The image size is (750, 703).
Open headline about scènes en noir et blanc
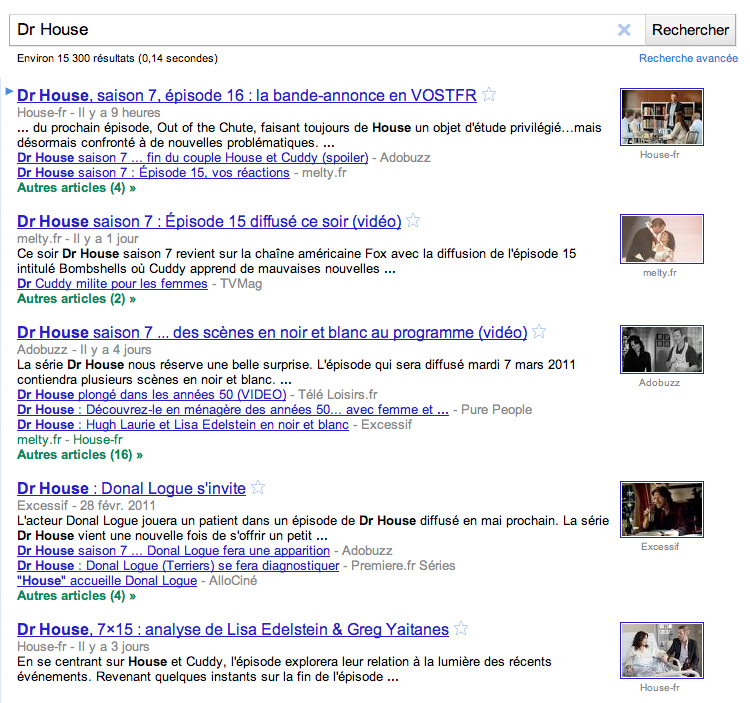272,332
